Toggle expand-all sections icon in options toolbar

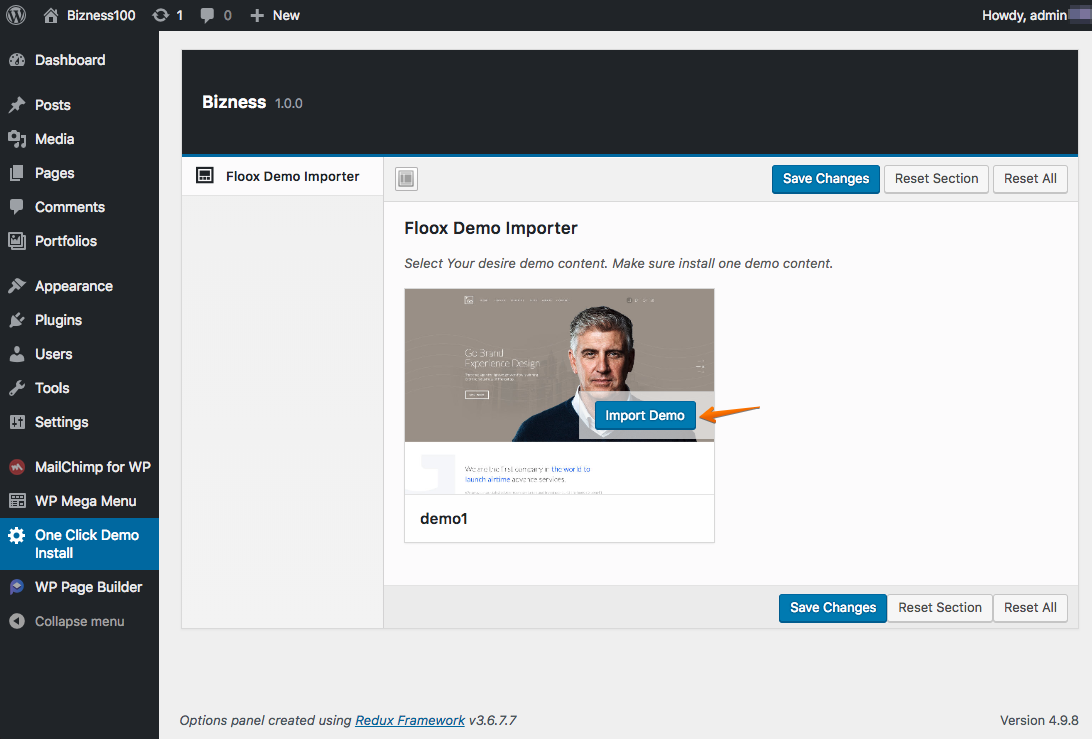point(407,179)
